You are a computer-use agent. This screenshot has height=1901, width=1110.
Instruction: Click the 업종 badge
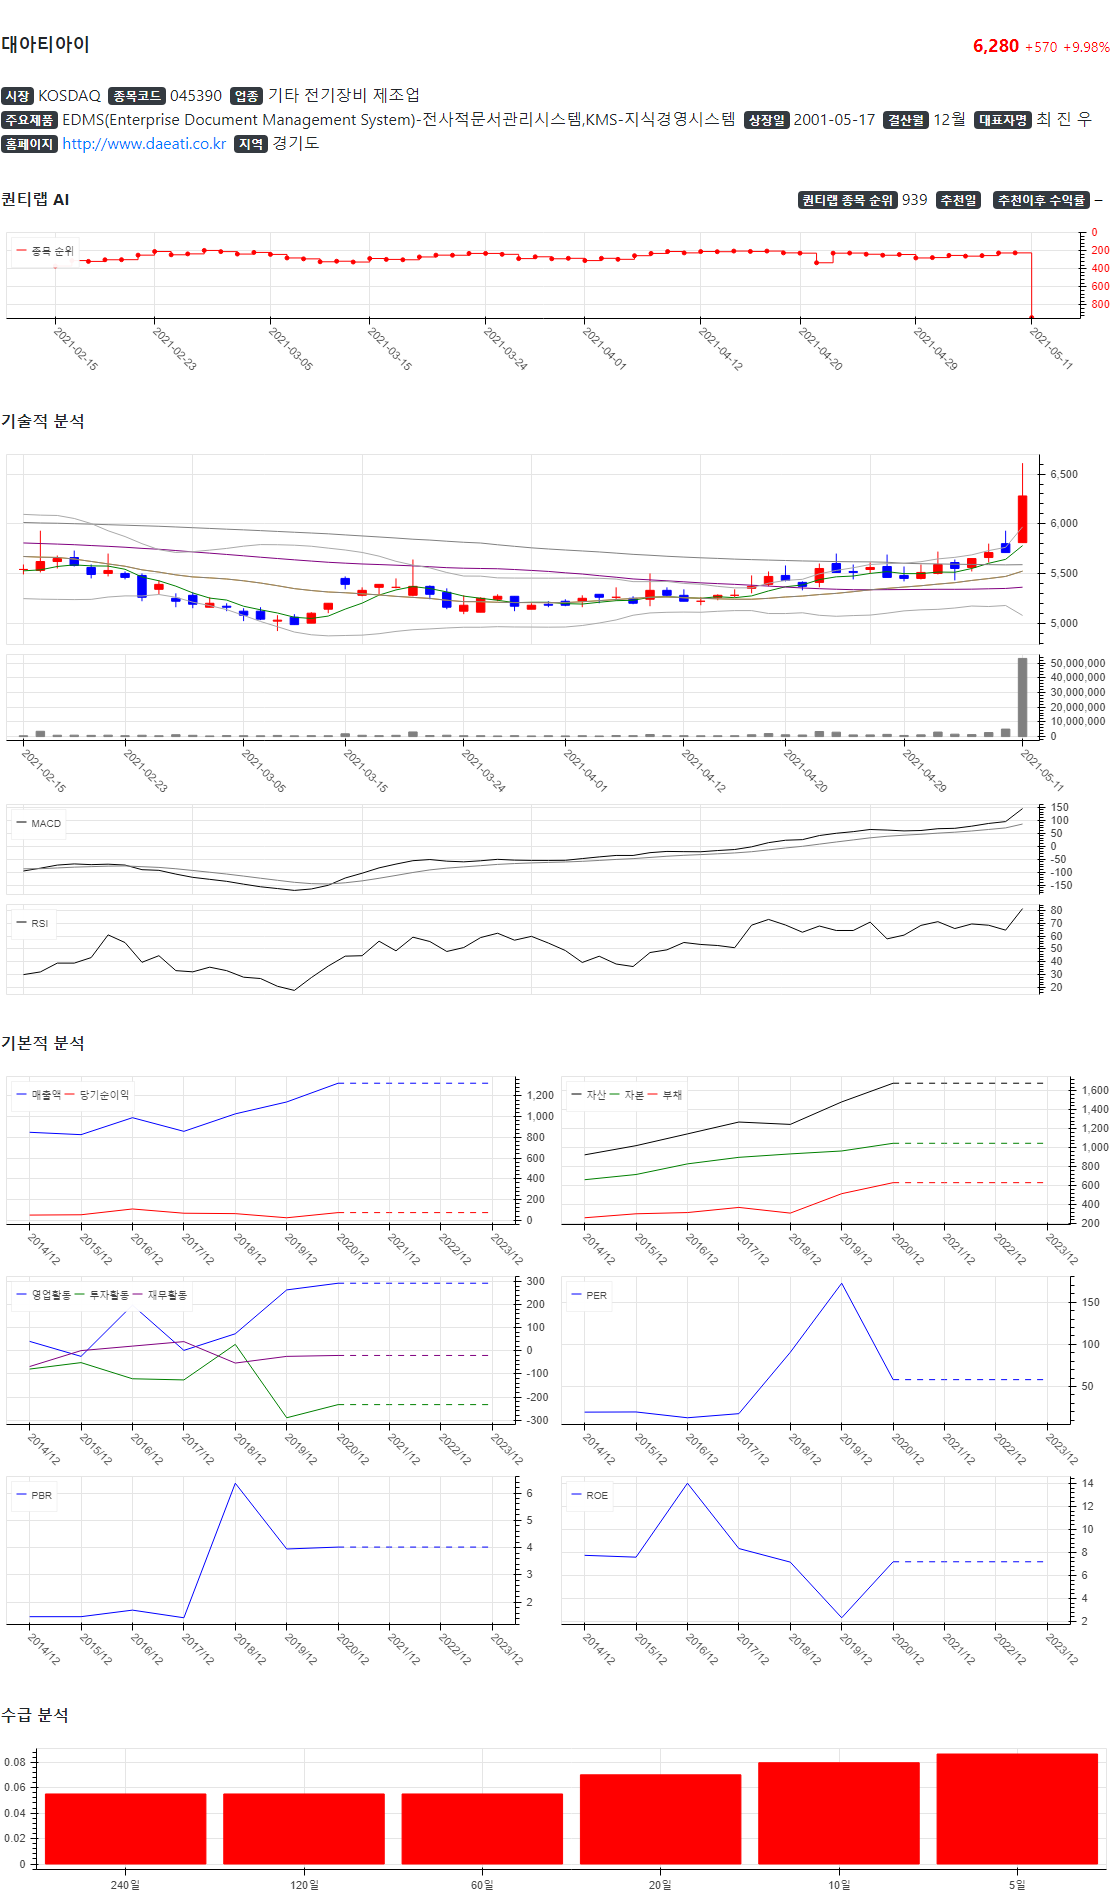[x=246, y=96]
